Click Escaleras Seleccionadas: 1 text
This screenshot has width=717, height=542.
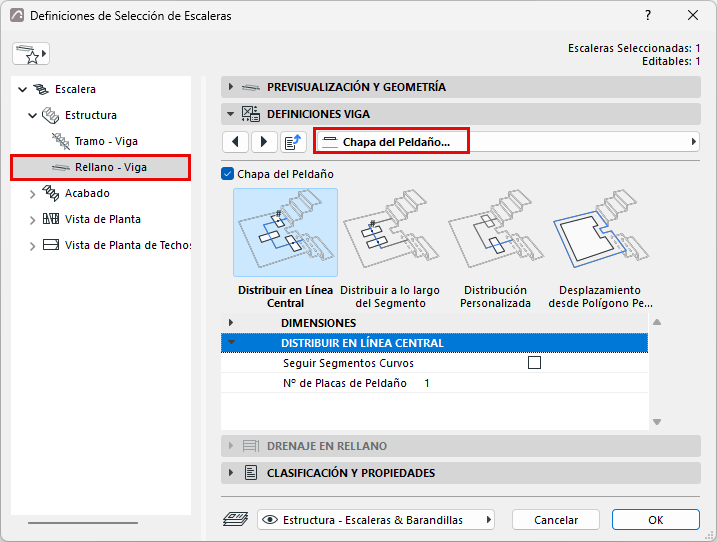click(x=634, y=48)
